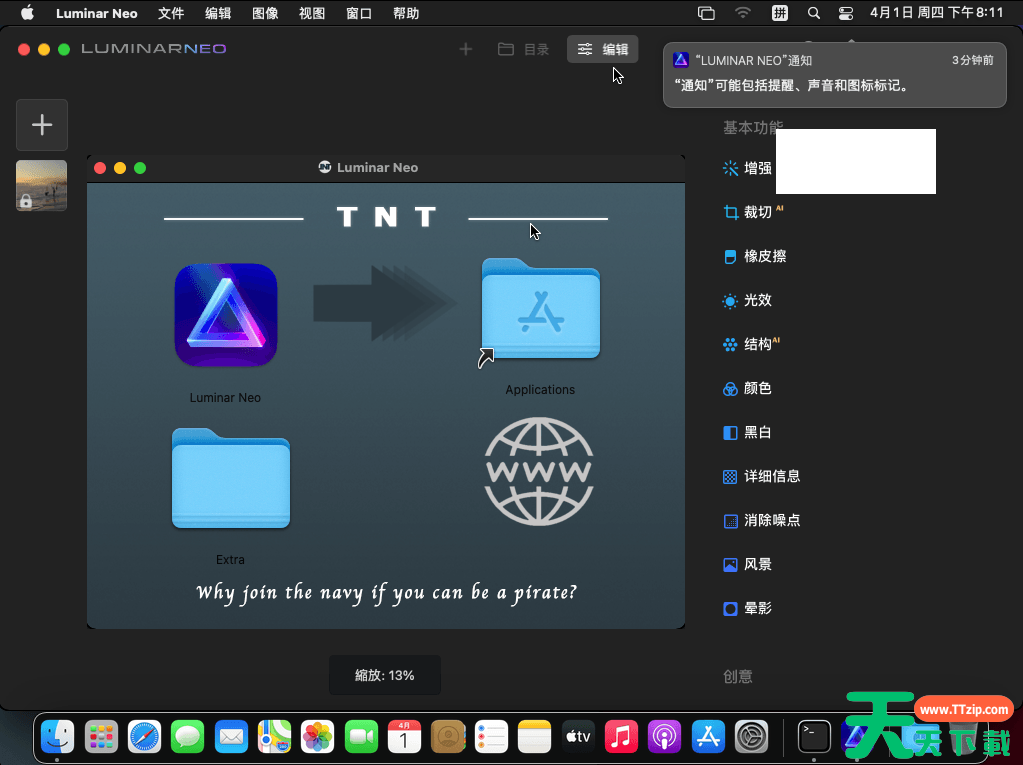
Task: Open the 编辑 menu in the menu bar
Action: [x=218, y=13]
